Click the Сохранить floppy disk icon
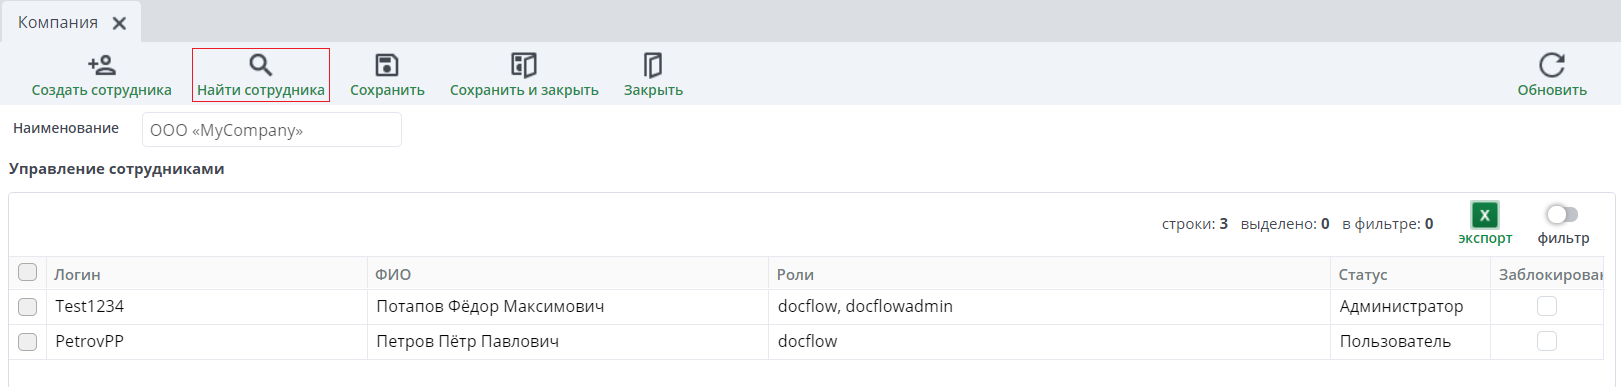1621x387 pixels. coord(387,65)
